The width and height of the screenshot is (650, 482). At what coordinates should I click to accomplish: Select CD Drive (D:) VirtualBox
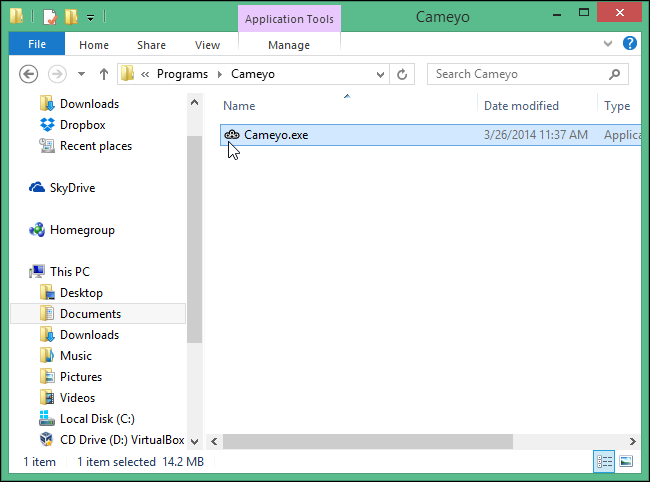point(122,440)
